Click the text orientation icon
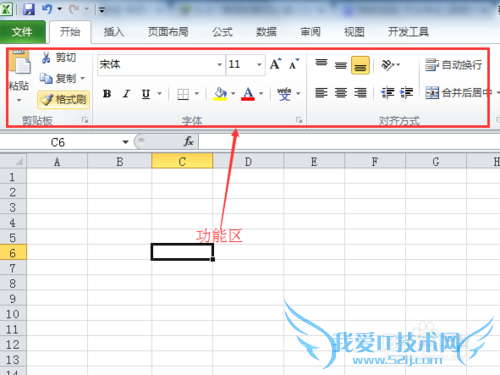The height and width of the screenshot is (375, 500). (x=388, y=65)
